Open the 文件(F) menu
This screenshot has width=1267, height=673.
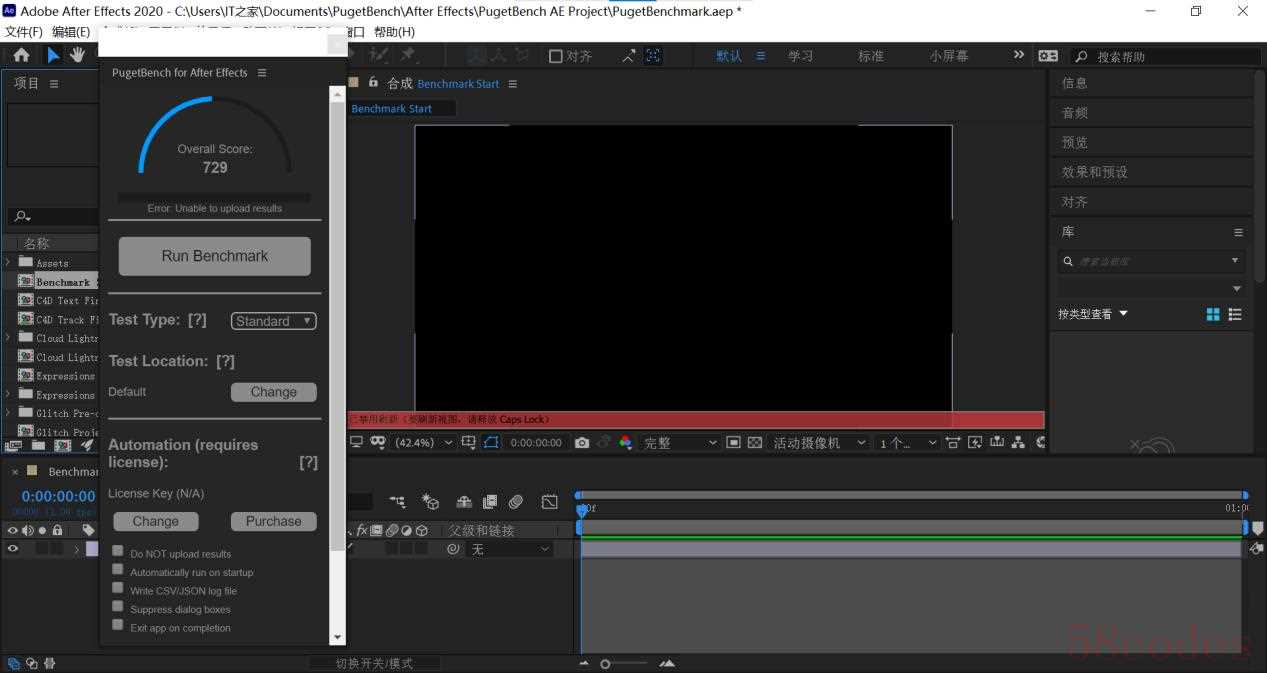(x=24, y=32)
